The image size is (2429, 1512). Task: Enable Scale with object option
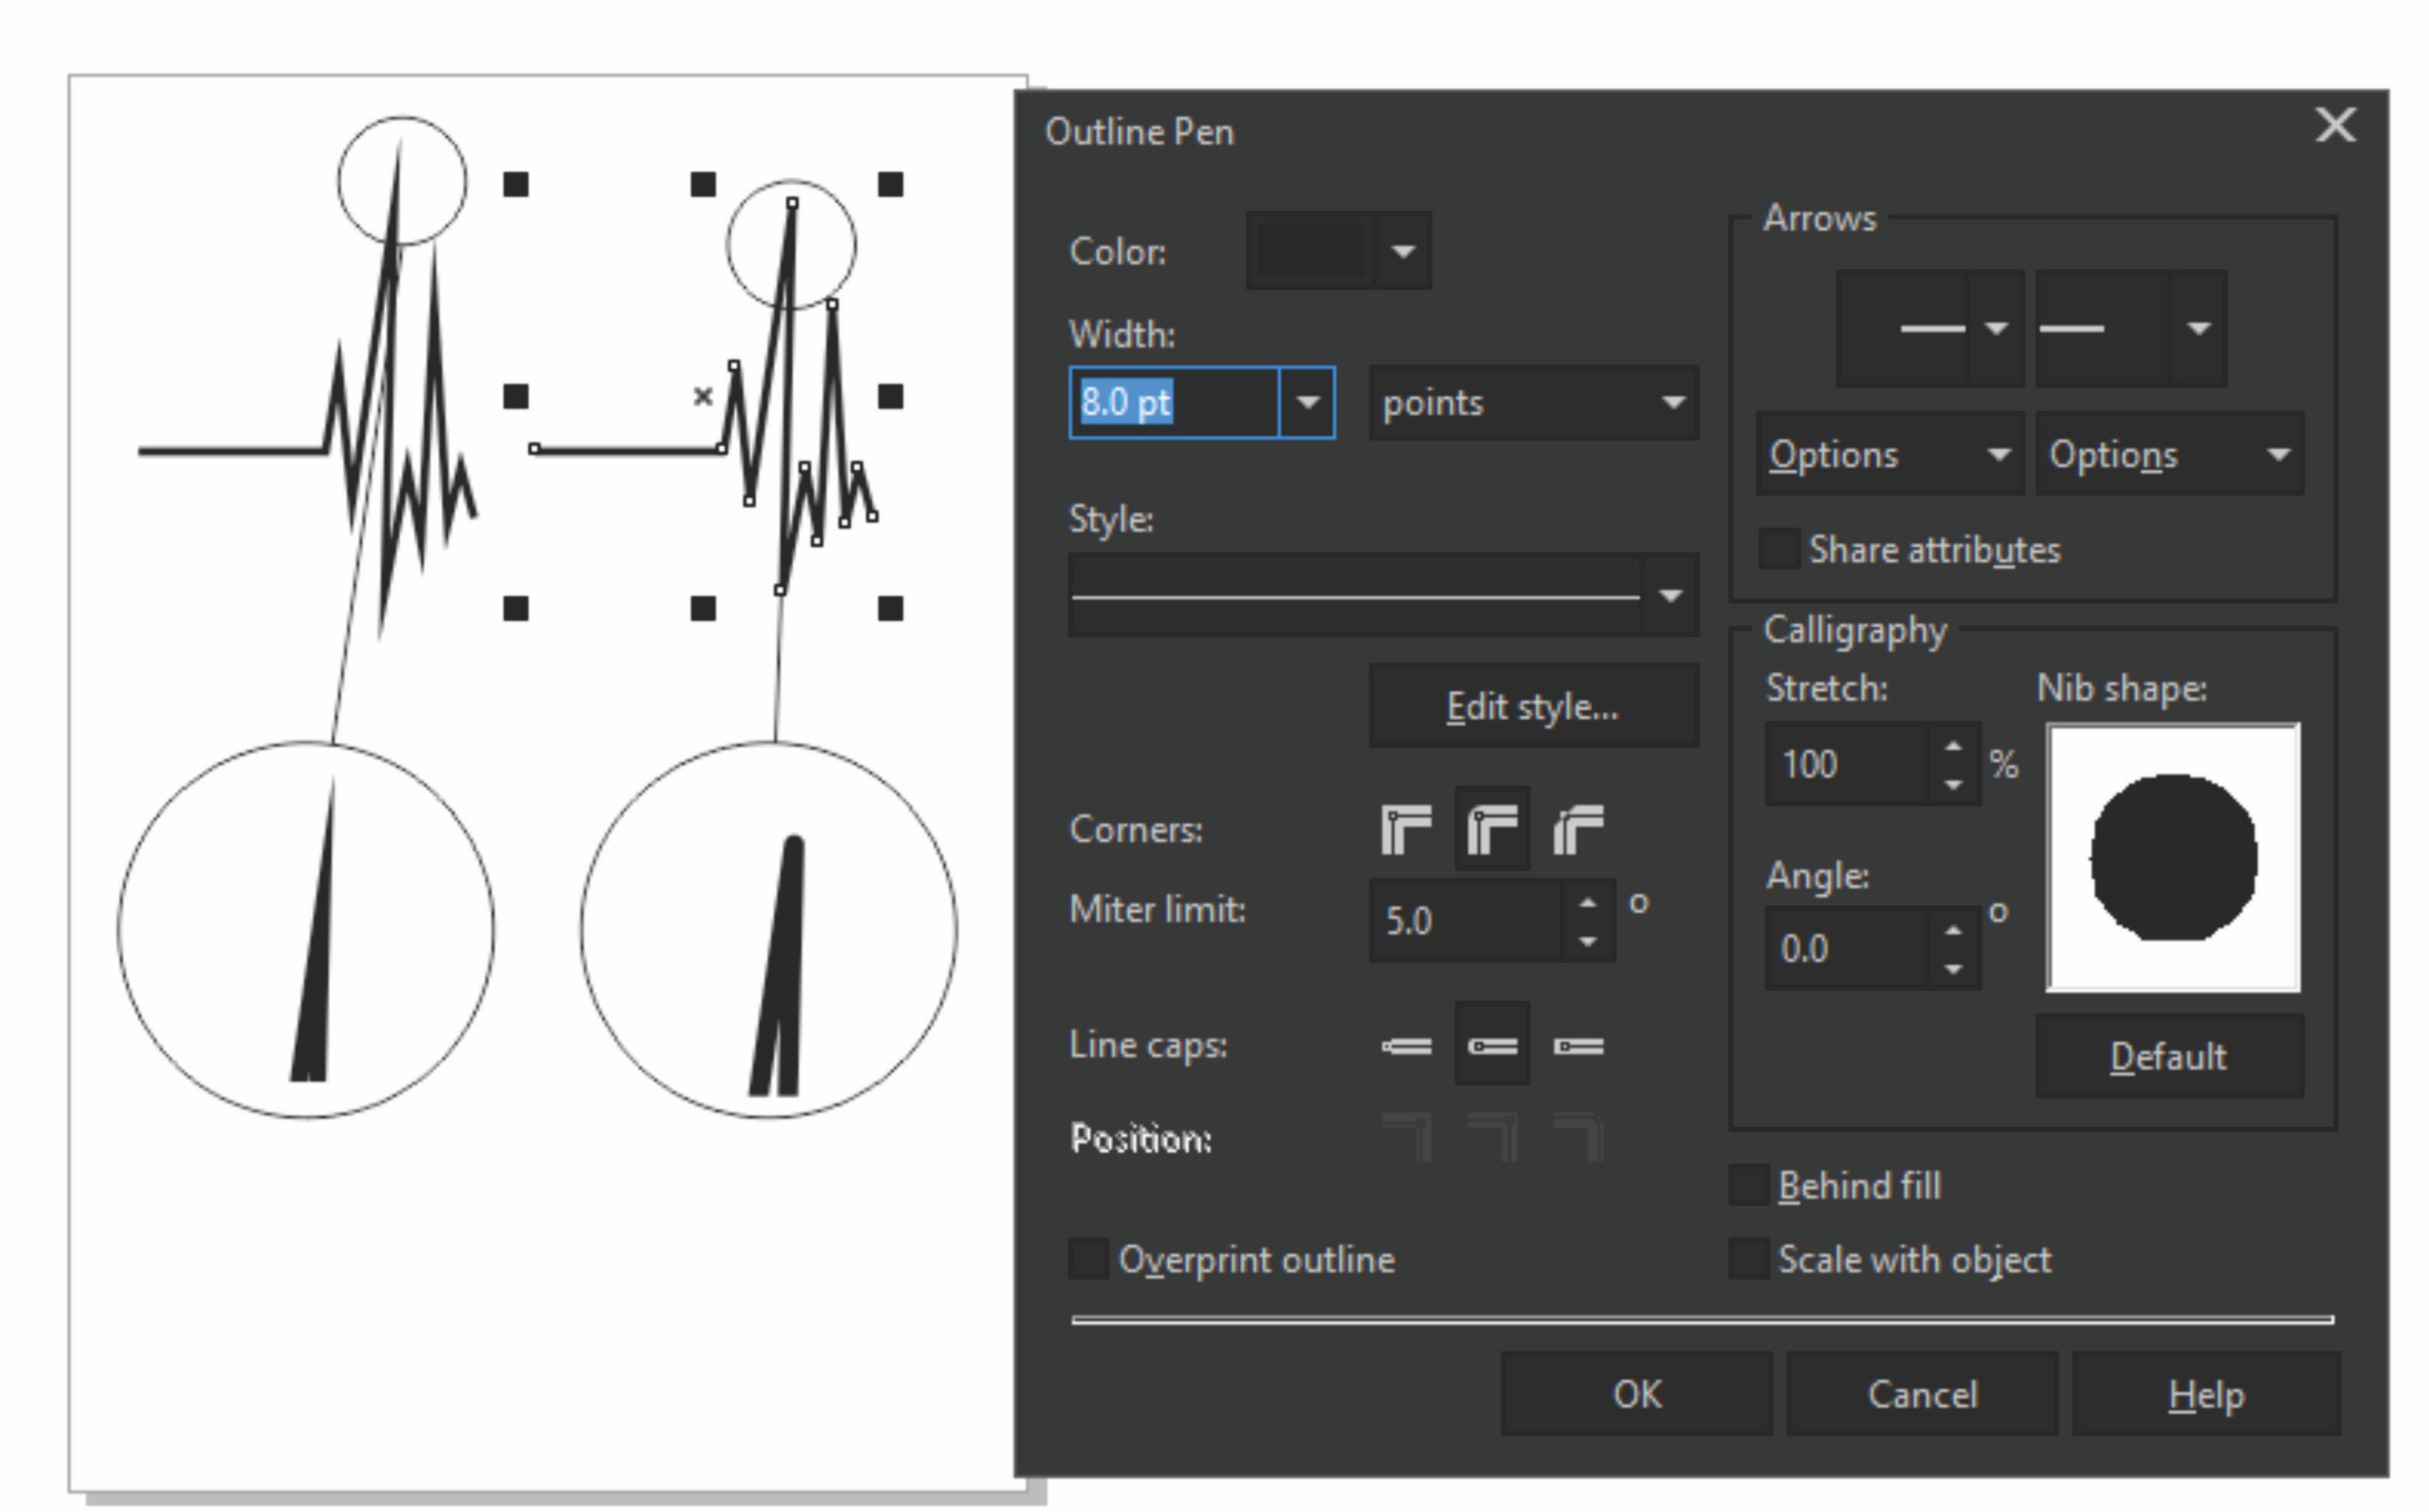[x=1748, y=1259]
